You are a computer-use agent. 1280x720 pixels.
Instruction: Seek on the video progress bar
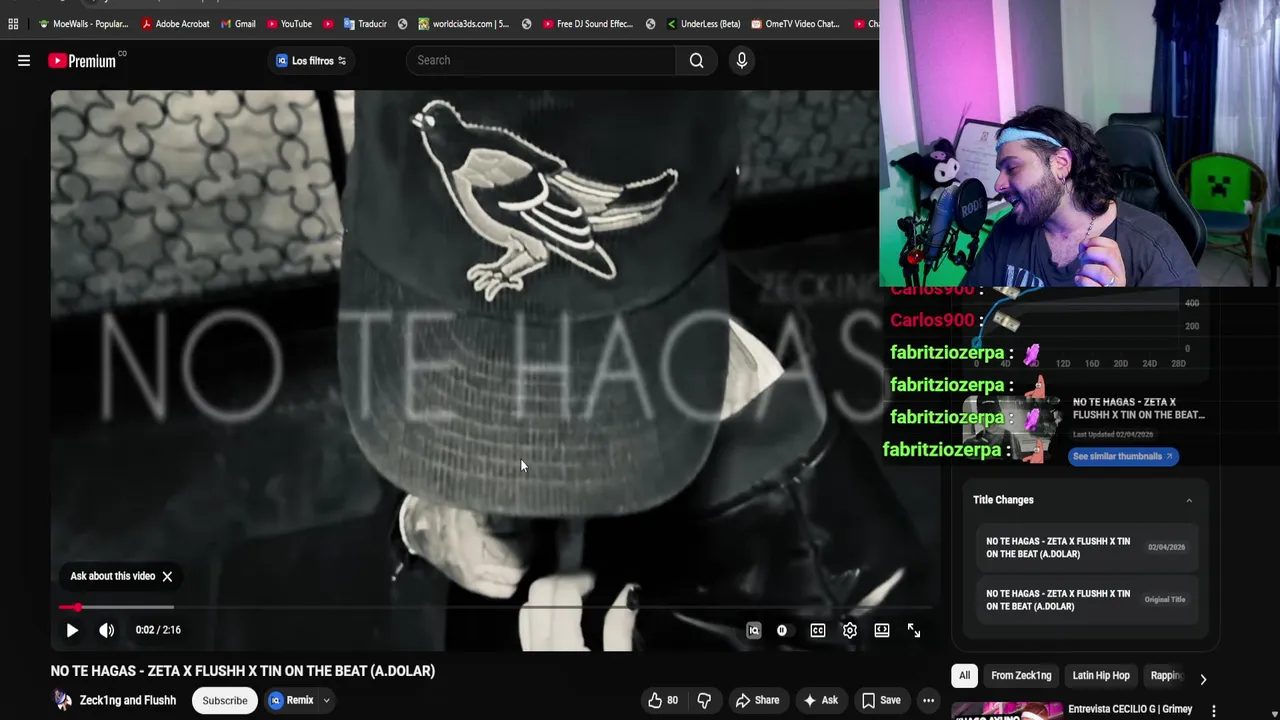(495, 607)
